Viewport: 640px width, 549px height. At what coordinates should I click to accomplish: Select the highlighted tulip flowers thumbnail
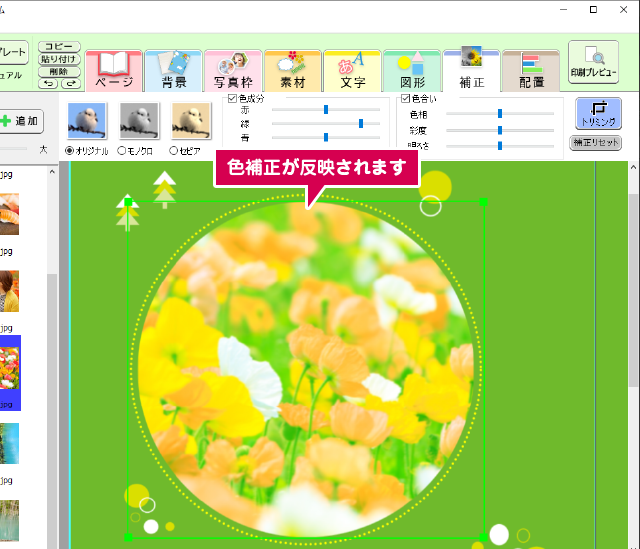tap(9, 368)
